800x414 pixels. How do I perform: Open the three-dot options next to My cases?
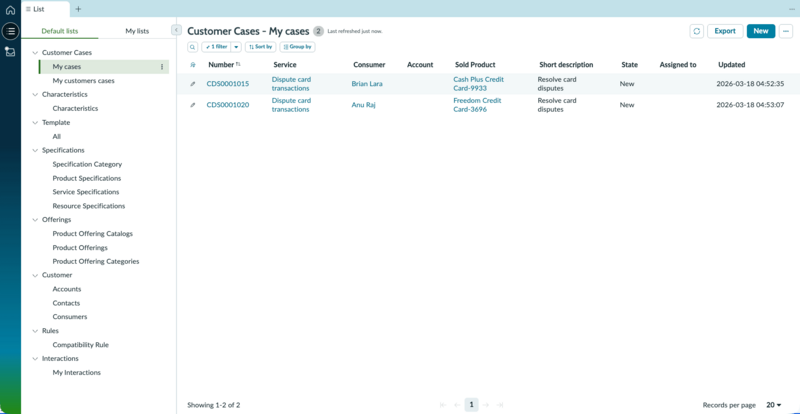click(162, 67)
